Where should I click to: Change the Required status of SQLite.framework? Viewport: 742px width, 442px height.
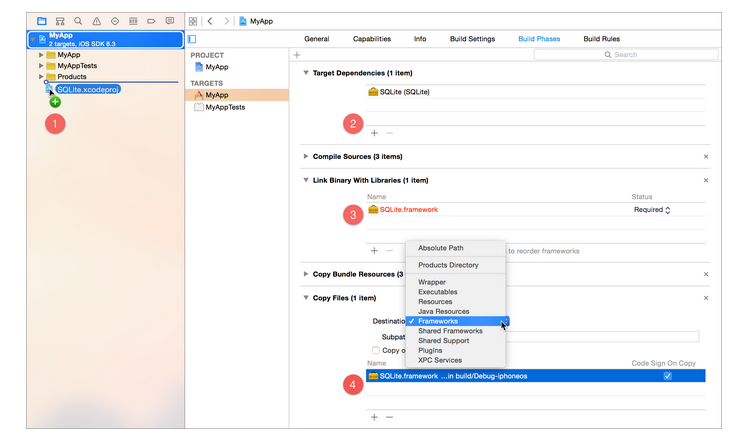click(652, 210)
